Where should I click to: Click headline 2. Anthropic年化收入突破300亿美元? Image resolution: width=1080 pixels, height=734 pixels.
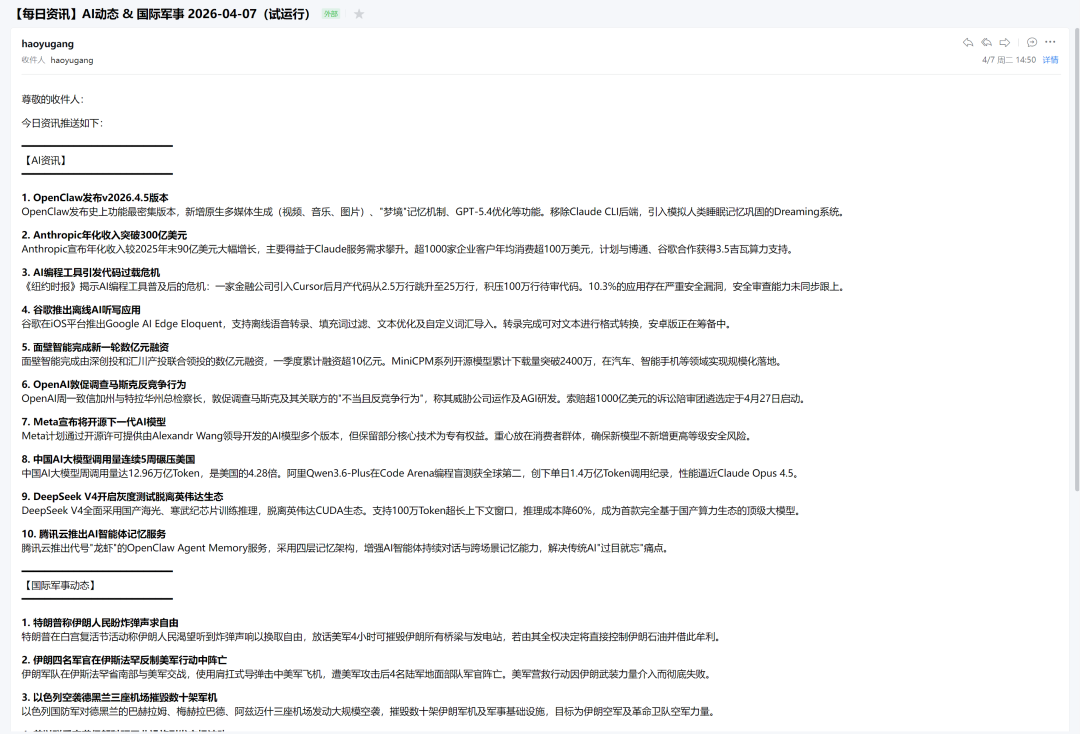(104, 235)
